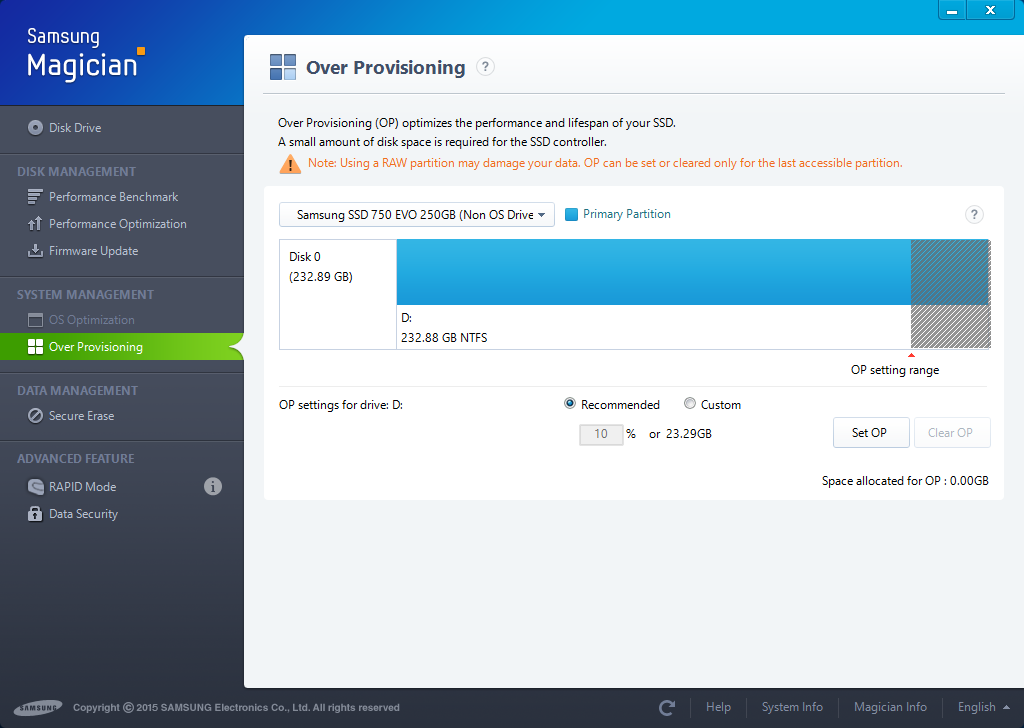Viewport: 1024px width, 728px height.
Task: Click the Disk Drive disc icon
Action: pyautogui.click(x=35, y=128)
